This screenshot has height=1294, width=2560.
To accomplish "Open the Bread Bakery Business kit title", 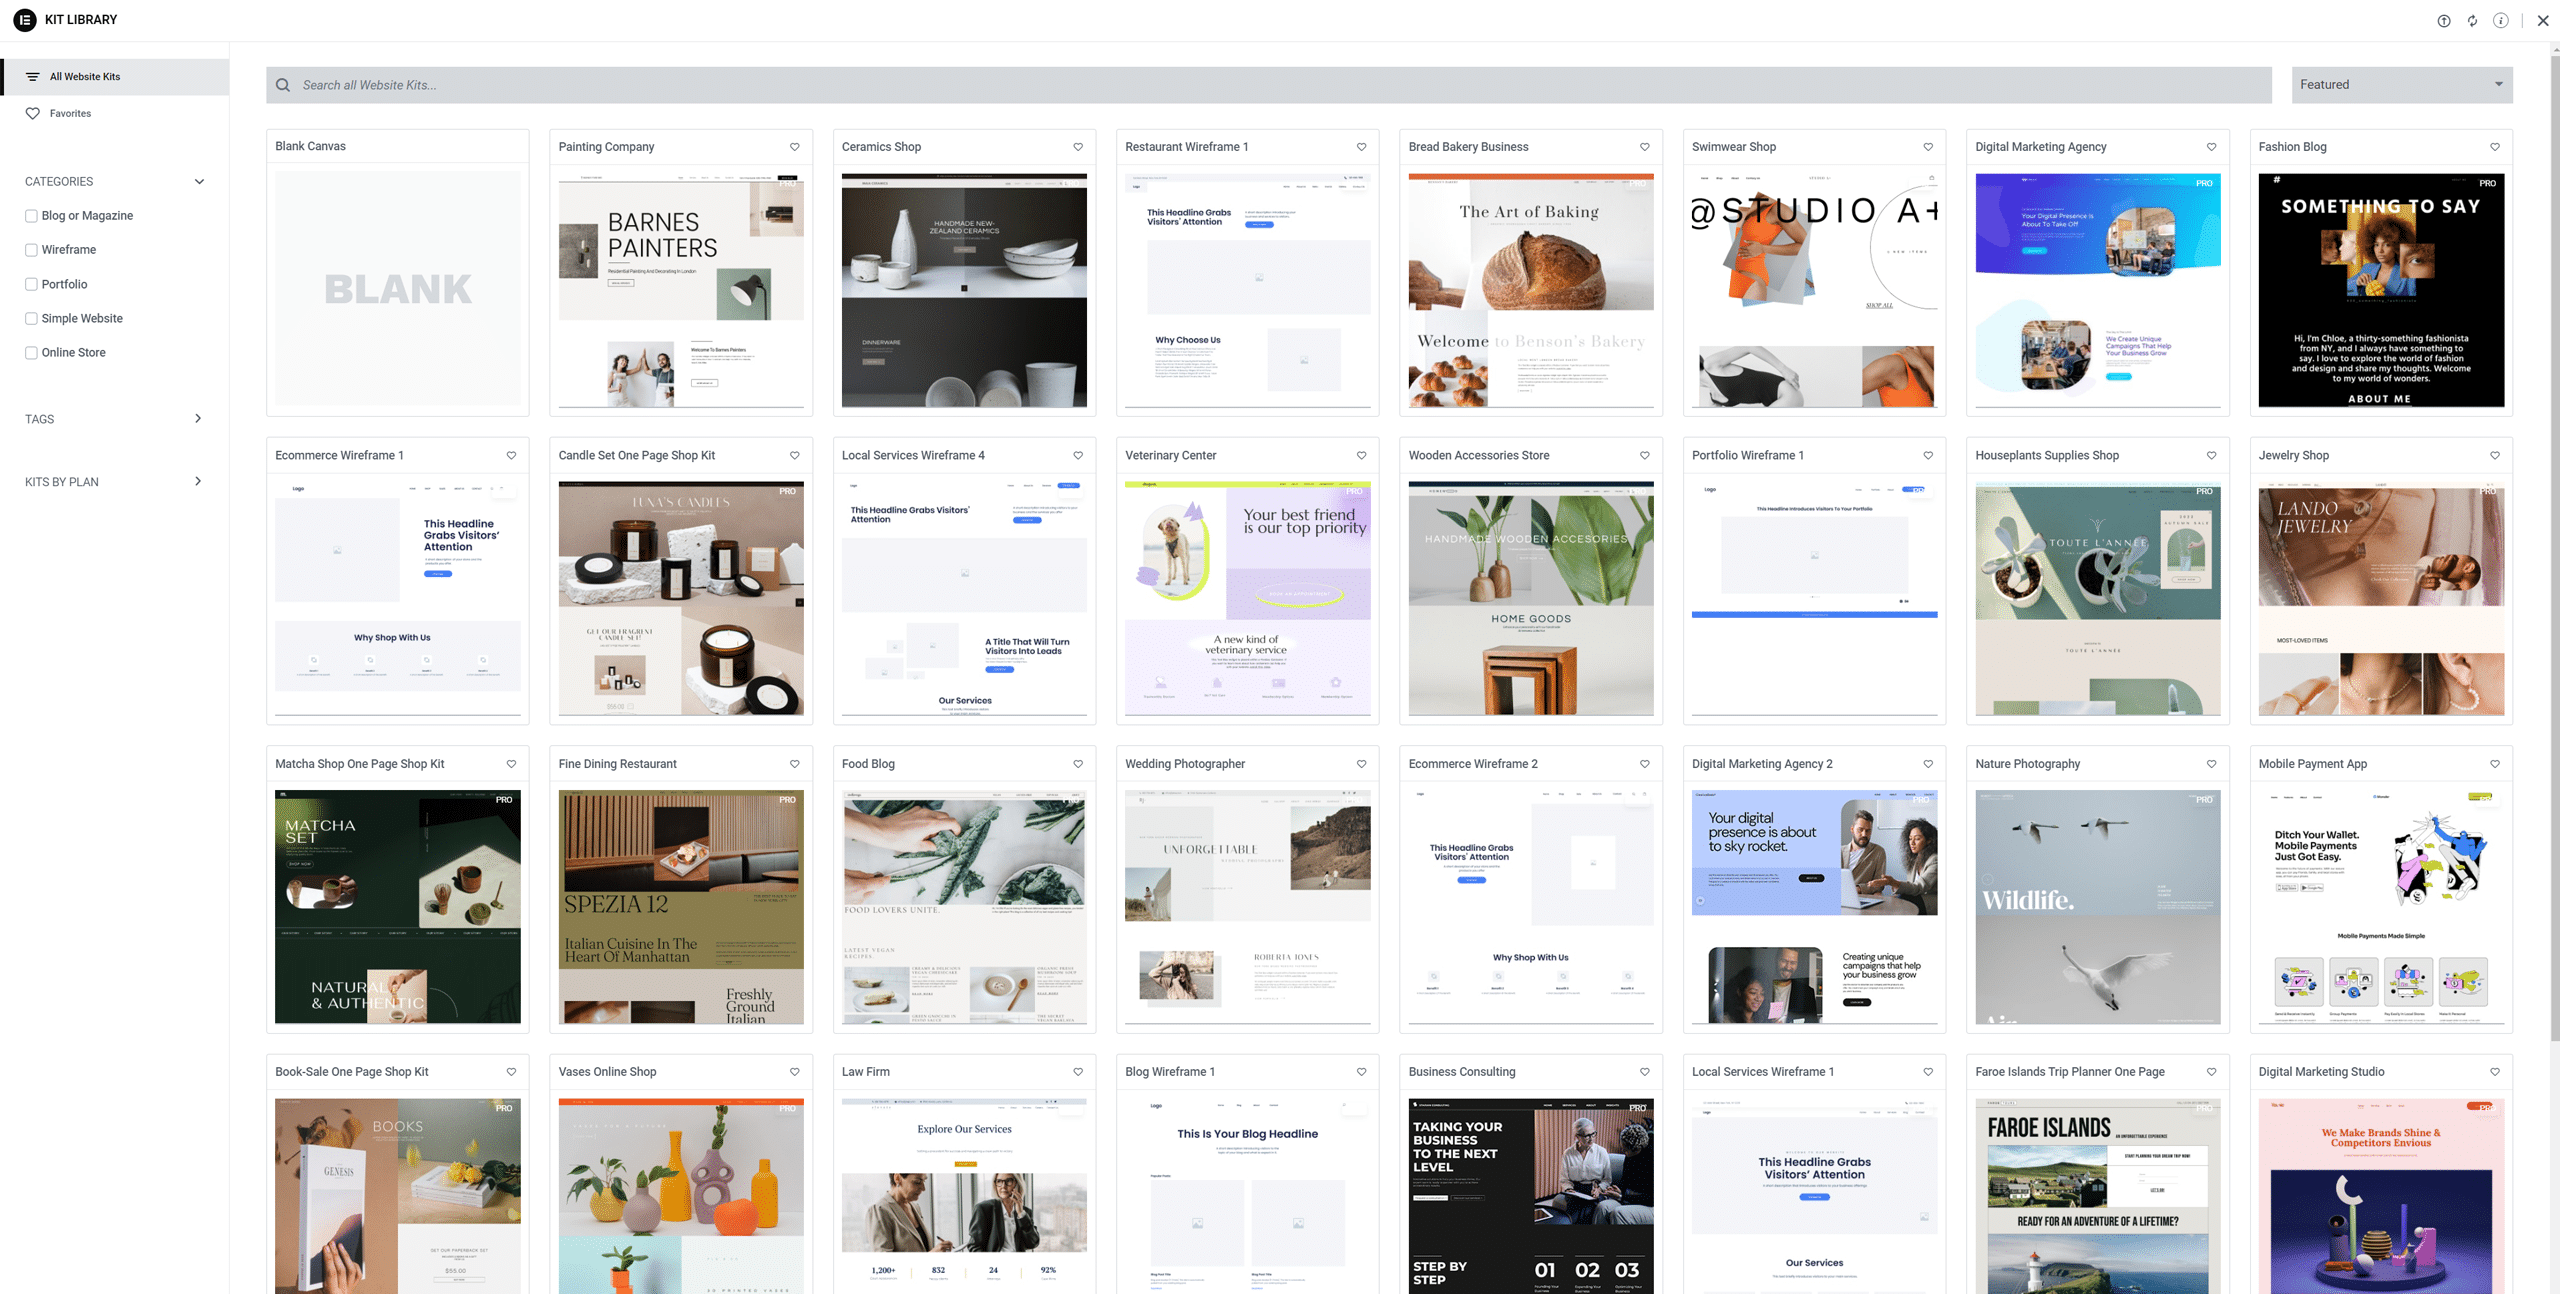I will coord(1468,147).
